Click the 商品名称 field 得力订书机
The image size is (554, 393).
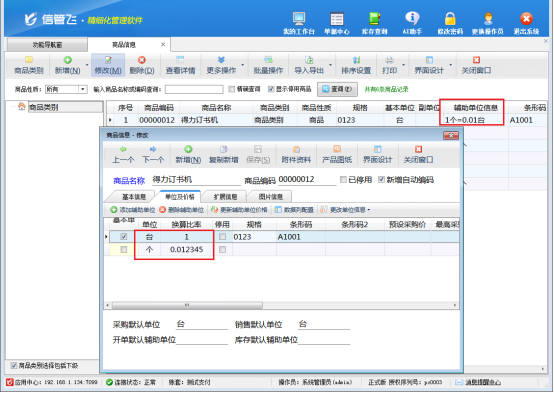pos(196,180)
